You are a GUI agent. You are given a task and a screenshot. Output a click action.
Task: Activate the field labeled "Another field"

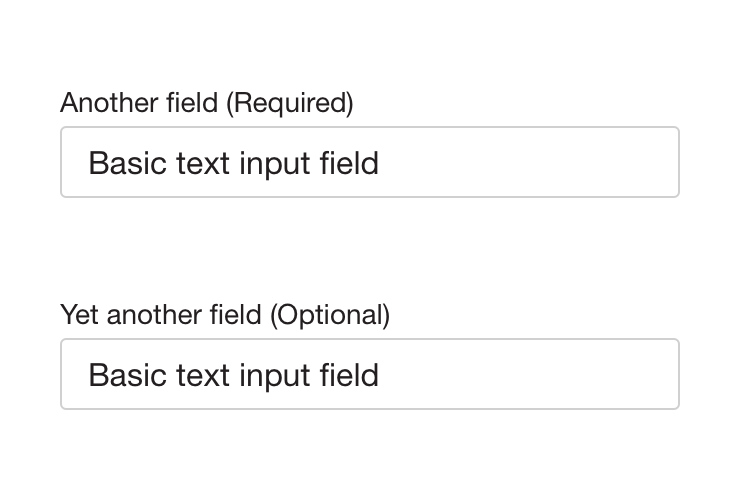pos(369,162)
